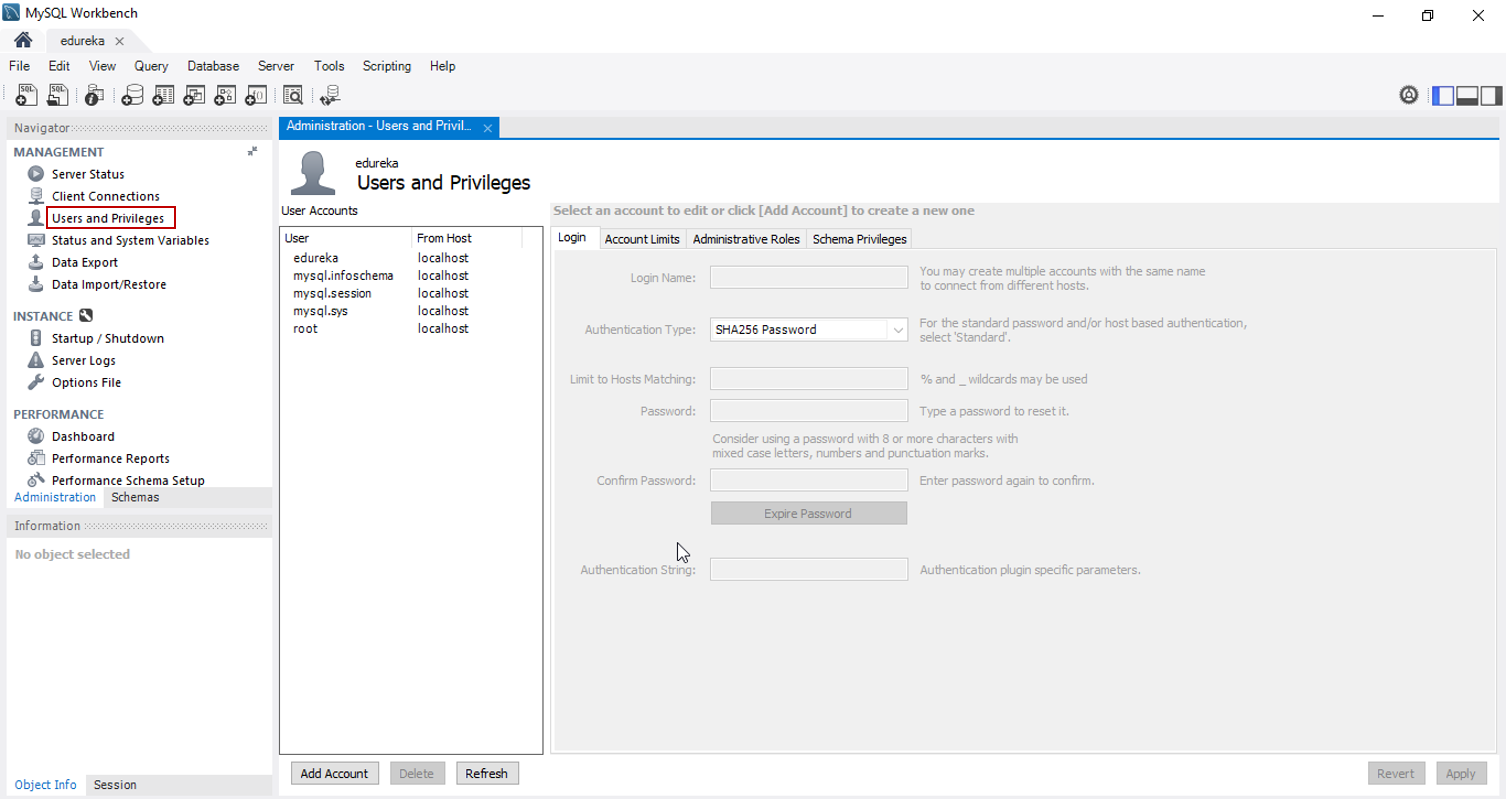Click the Login Name input field
Viewport: 1506px width, 799px height.
pos(809,277)
